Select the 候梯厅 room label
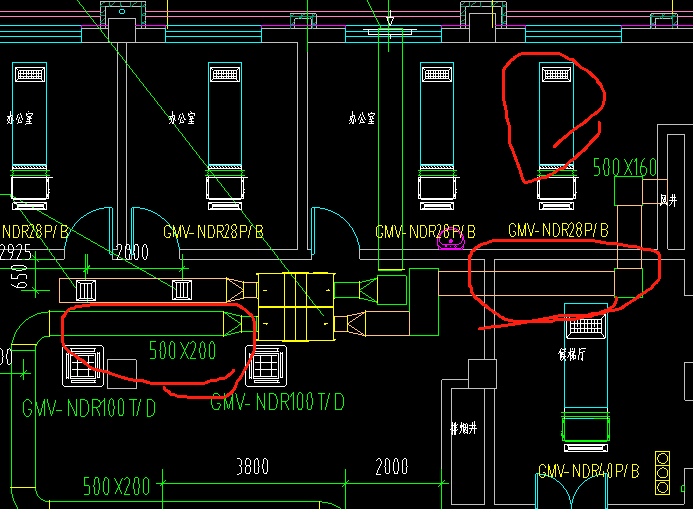Screen dimensions: 693x509 572,354
